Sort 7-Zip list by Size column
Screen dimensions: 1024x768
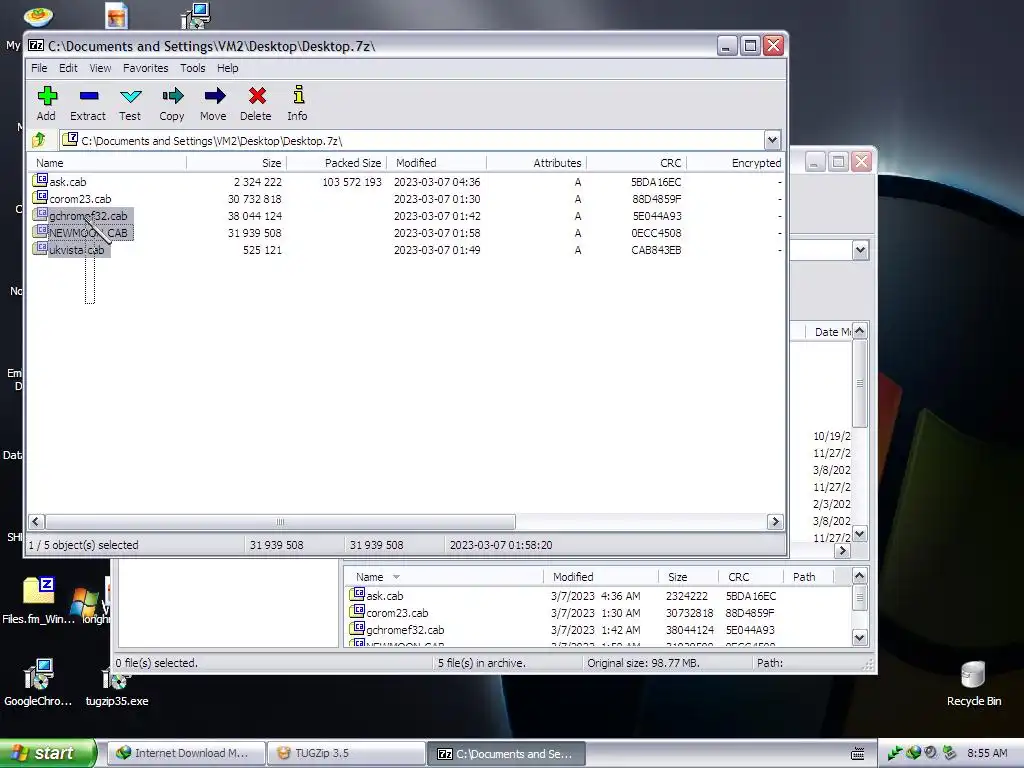(x=236, y=163)
